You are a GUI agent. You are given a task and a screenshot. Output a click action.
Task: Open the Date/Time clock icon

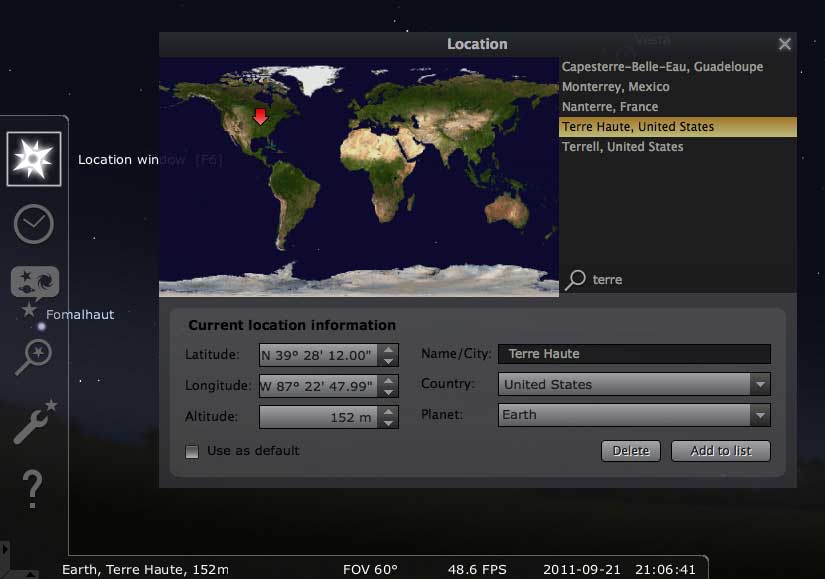click(x=33, y=224)
